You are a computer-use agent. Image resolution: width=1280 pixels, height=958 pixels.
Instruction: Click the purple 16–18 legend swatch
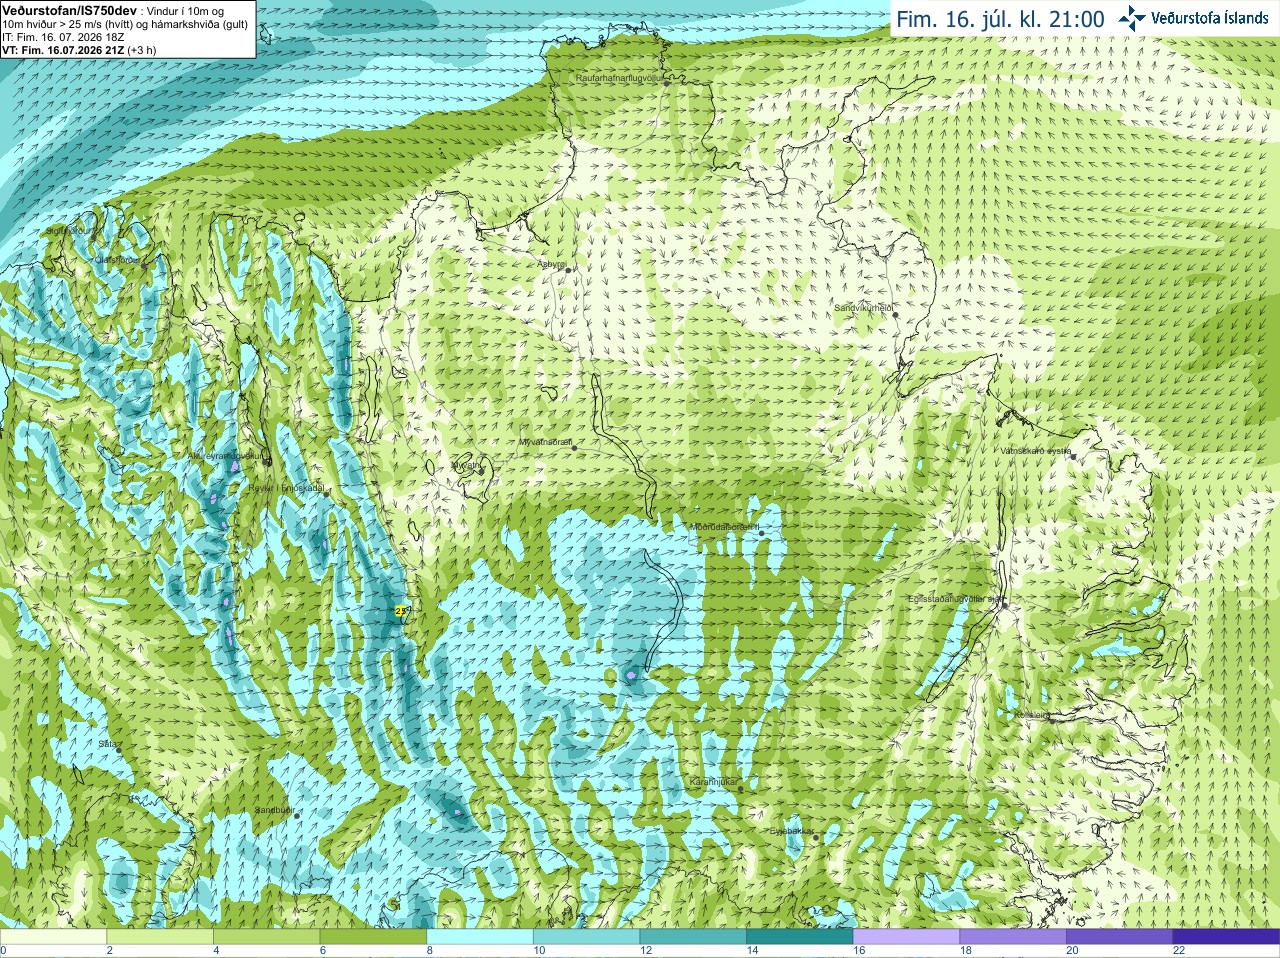[908, 937]
